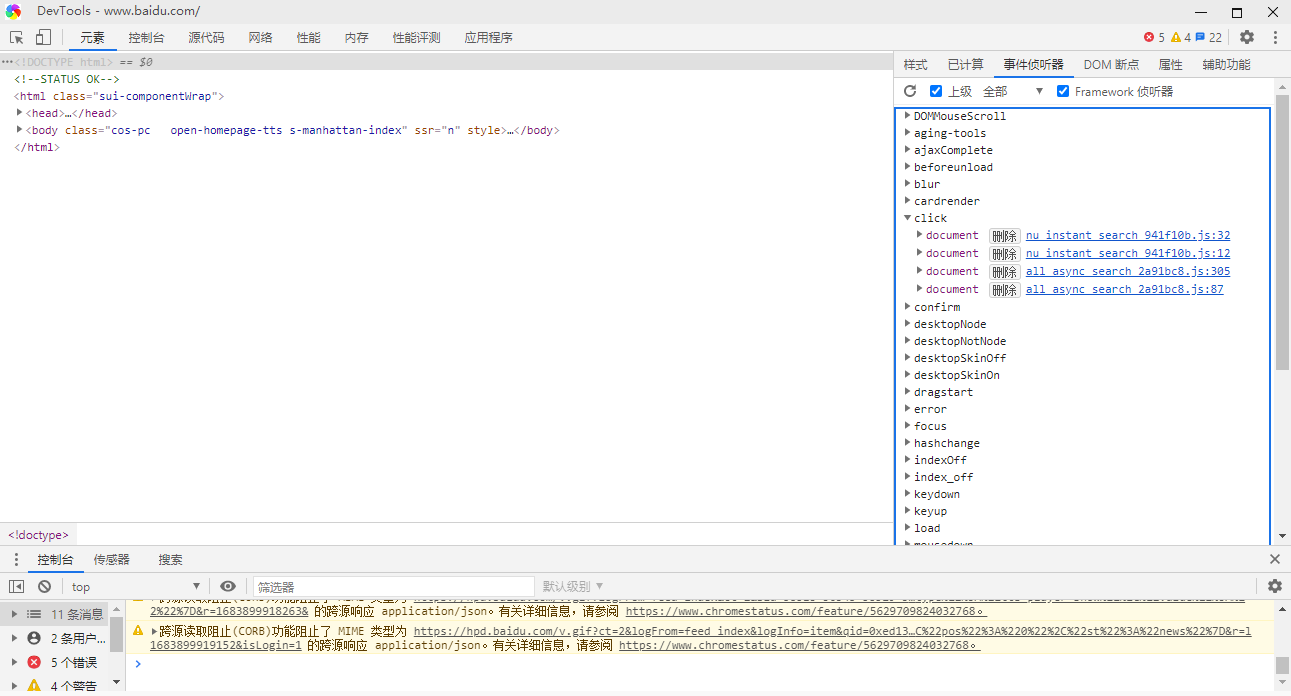
Task: Click the console sidebar scroll down arrow
Action: (x=117, y=682)
